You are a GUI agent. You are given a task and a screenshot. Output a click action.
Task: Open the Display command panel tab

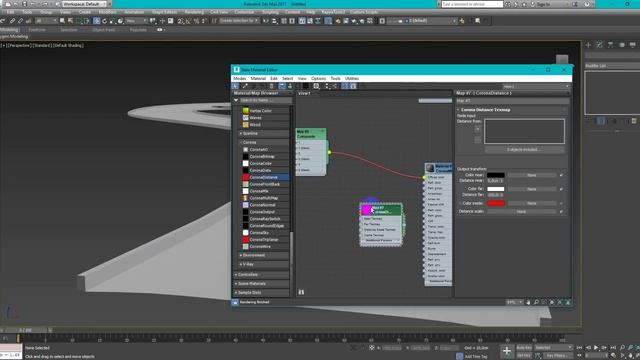click(x=632, y=45)
